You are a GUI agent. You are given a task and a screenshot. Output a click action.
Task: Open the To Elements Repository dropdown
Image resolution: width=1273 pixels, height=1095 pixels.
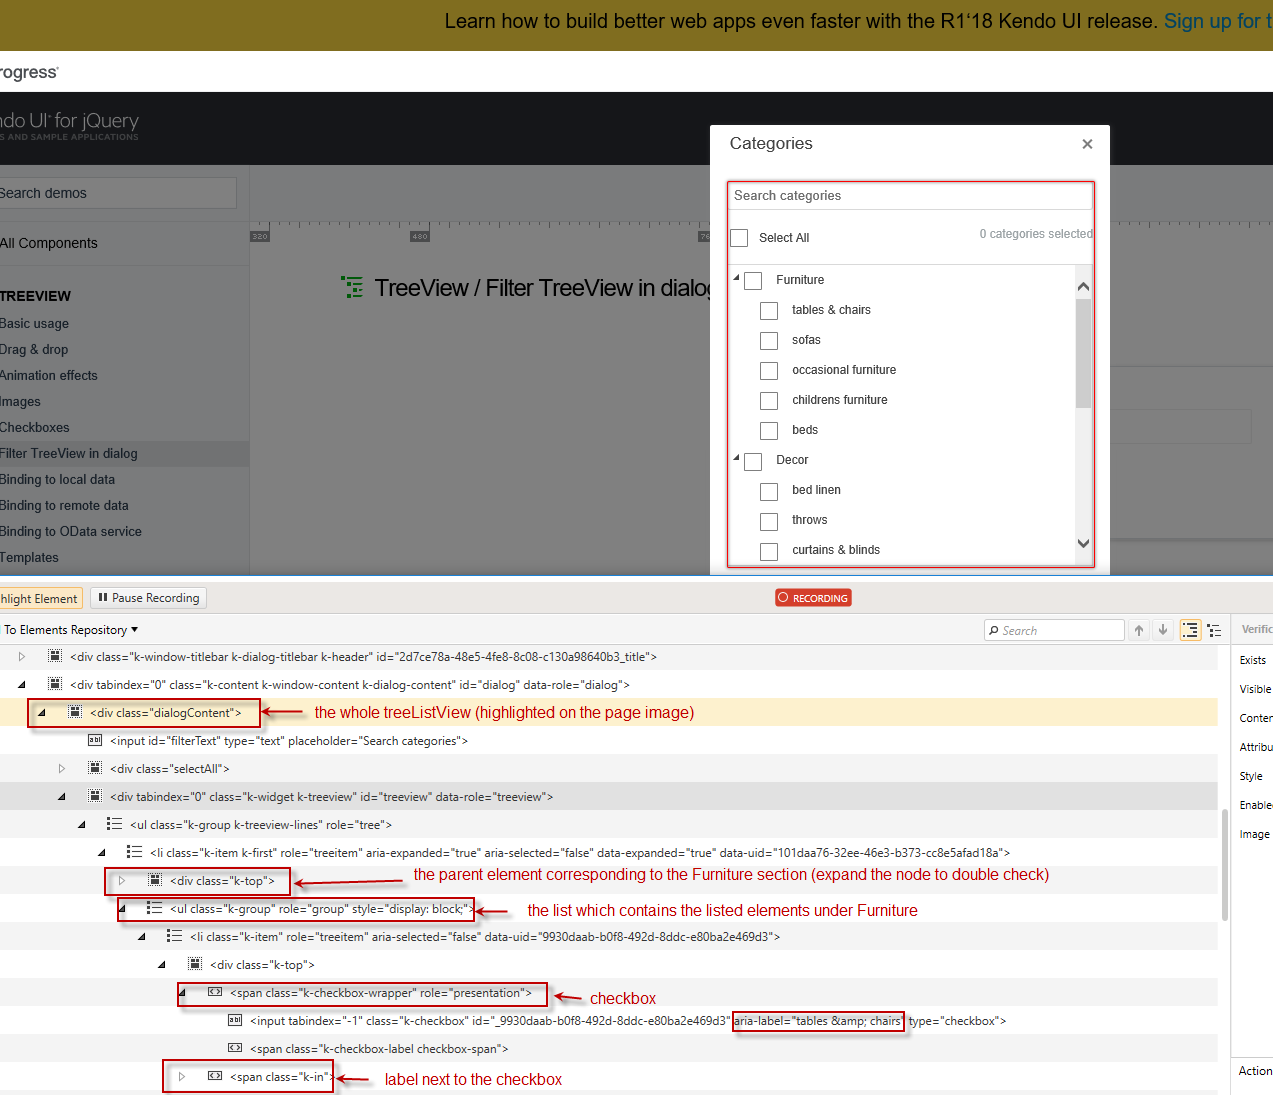[70, 630]
